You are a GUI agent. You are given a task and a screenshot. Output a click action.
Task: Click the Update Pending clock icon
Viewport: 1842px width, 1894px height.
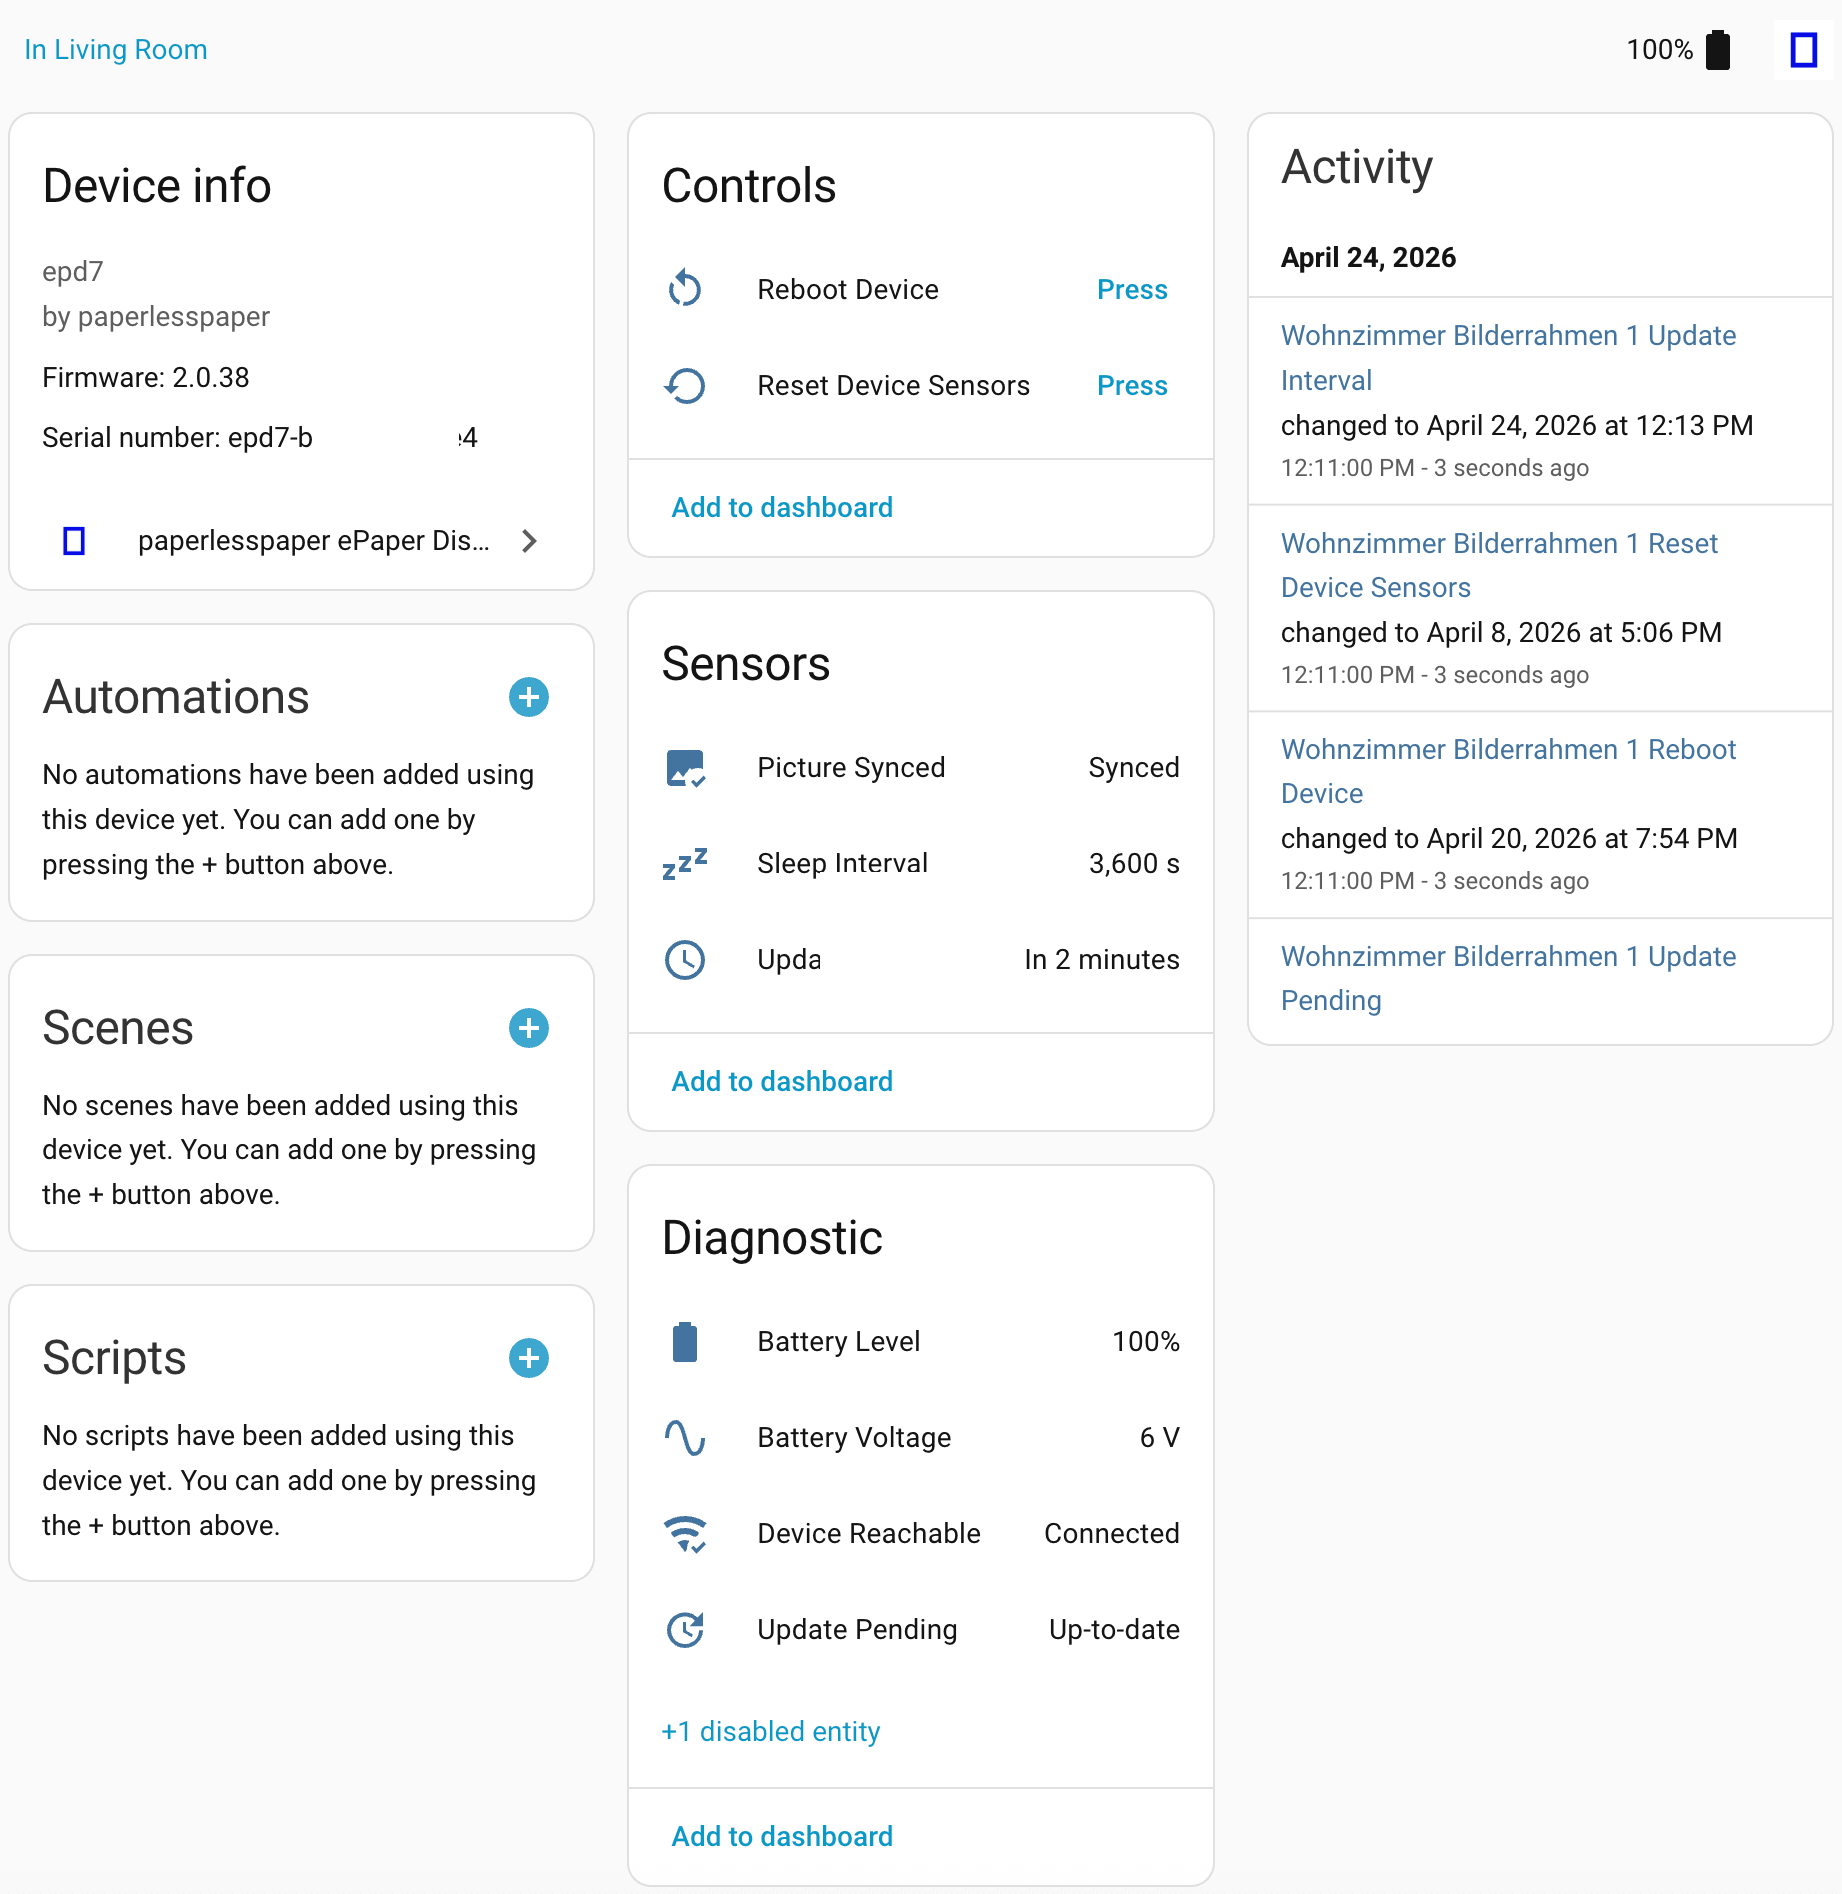[x=685, y=1629]
